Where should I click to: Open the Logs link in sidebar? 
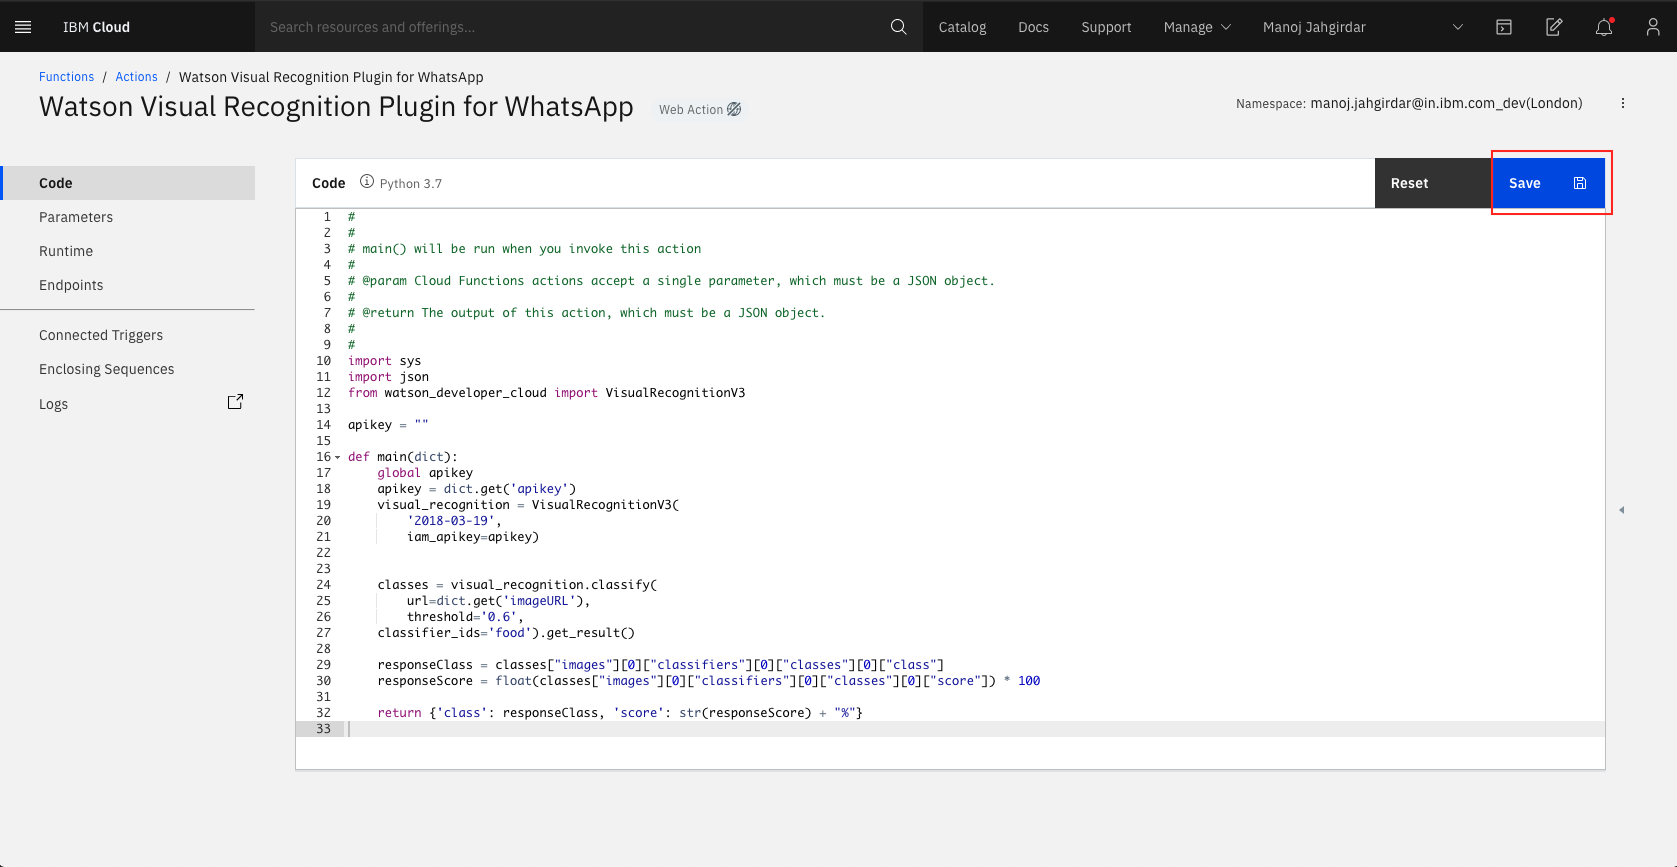(54, 404)
